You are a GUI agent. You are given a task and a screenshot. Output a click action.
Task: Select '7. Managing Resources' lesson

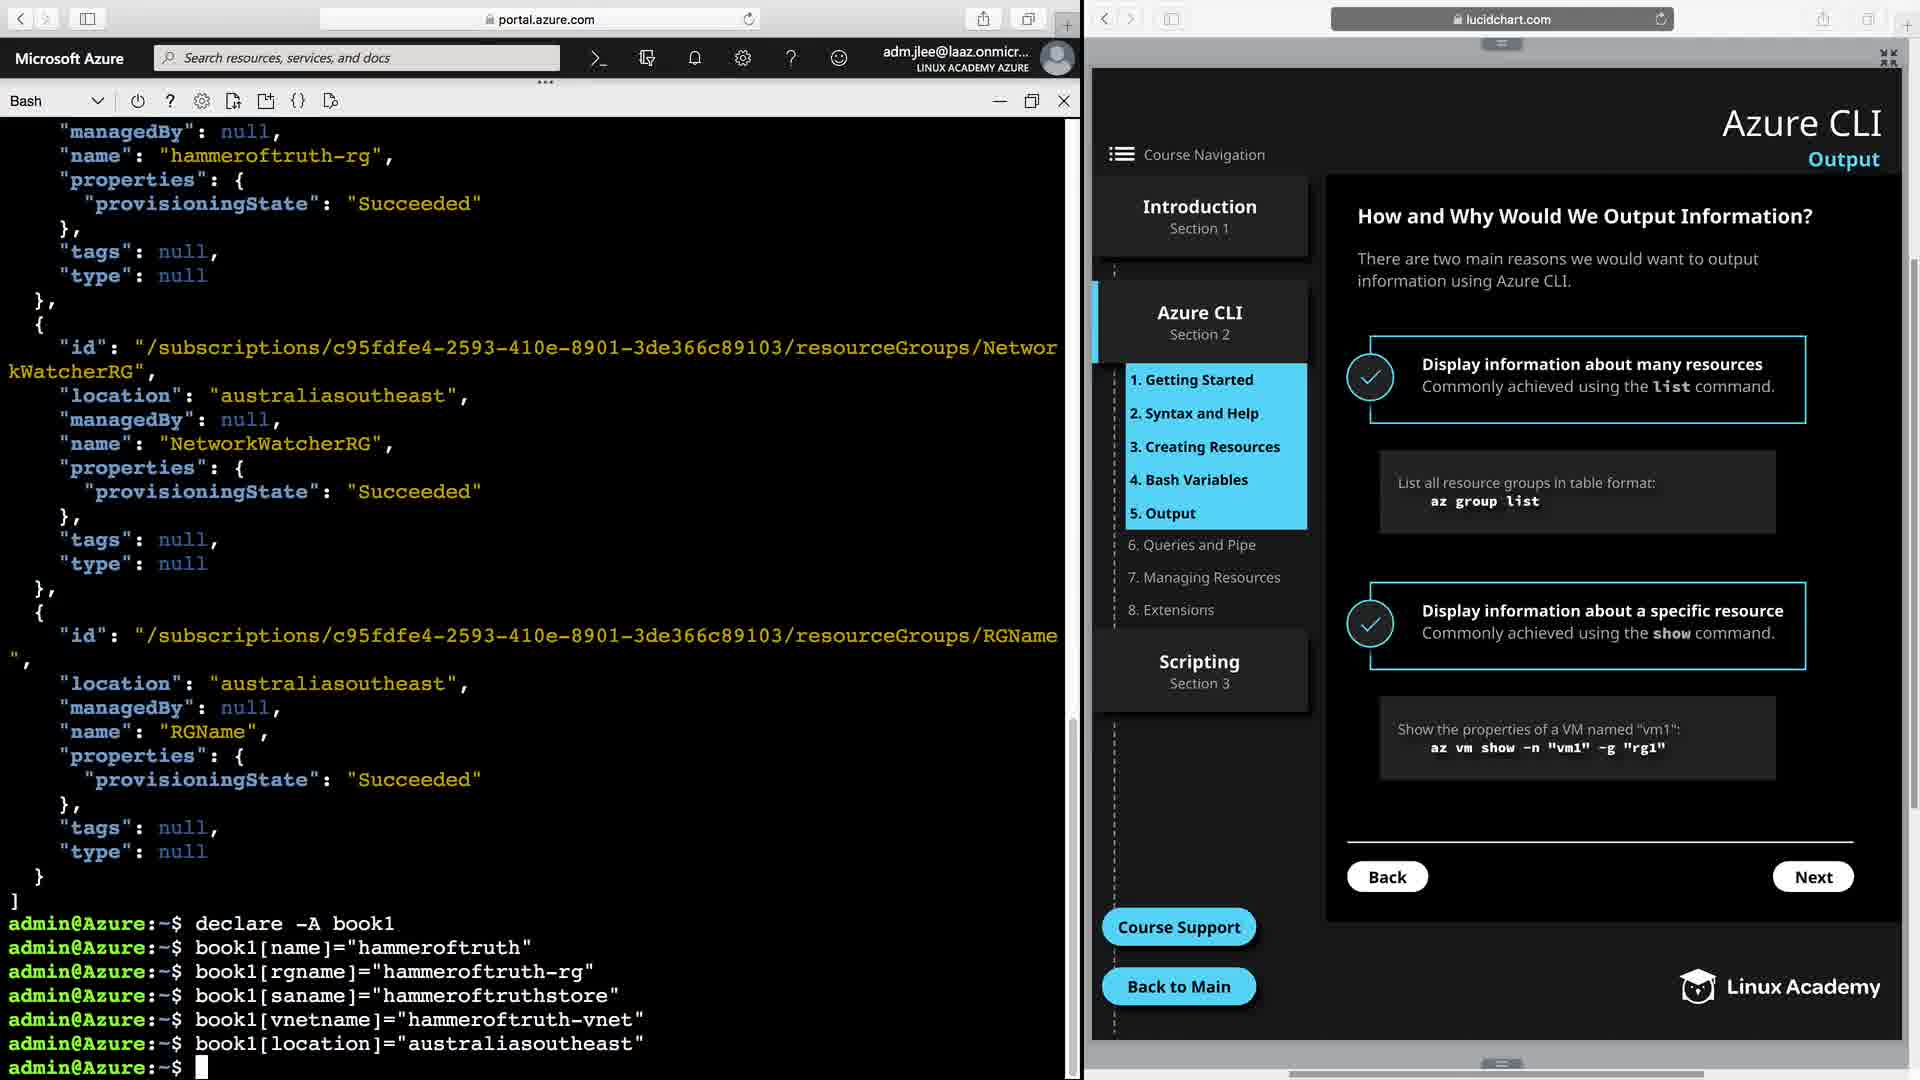pos(1204,578)
